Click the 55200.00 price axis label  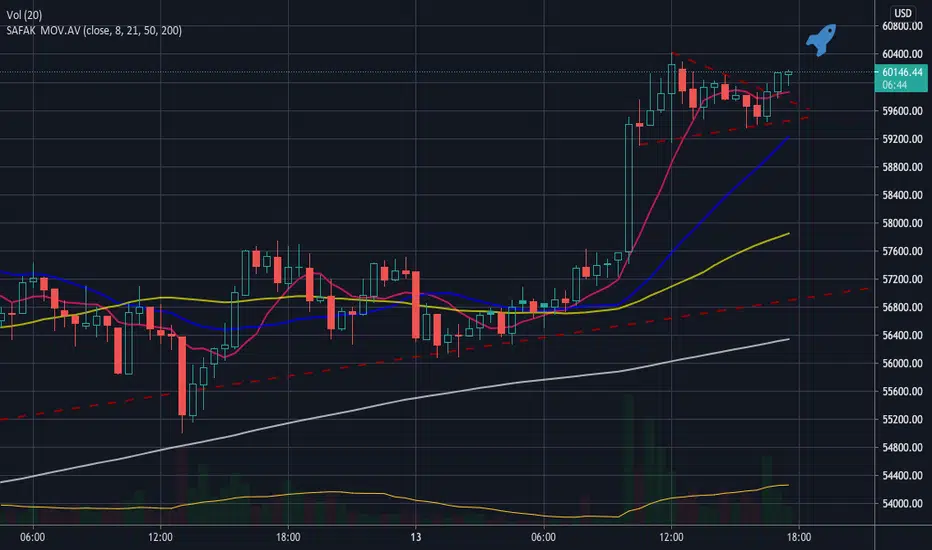coord(902,419)
